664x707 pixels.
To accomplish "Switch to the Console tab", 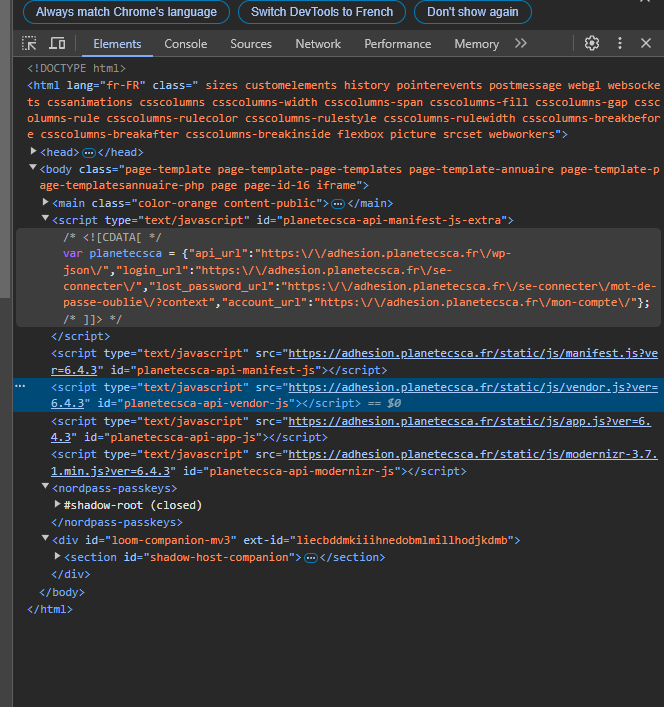I will tap(186, 44).
